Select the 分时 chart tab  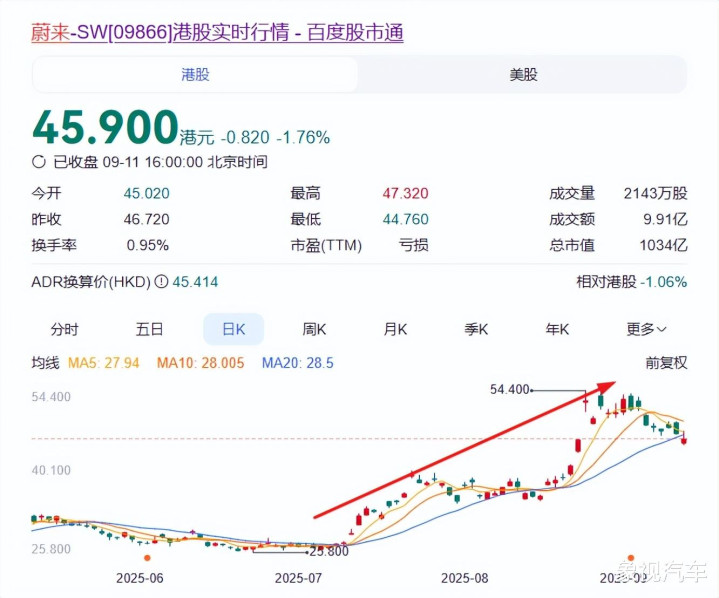65,329
